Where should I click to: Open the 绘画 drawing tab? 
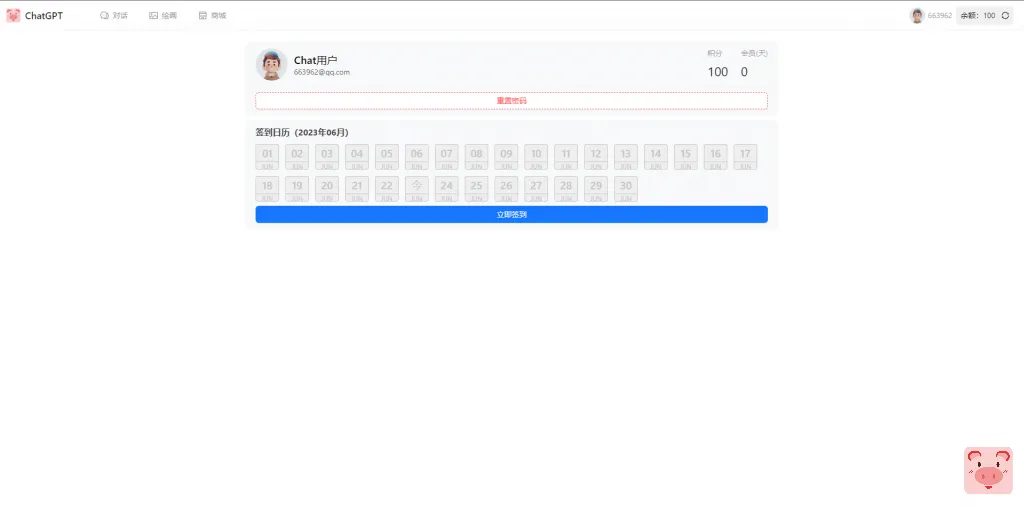163,16
